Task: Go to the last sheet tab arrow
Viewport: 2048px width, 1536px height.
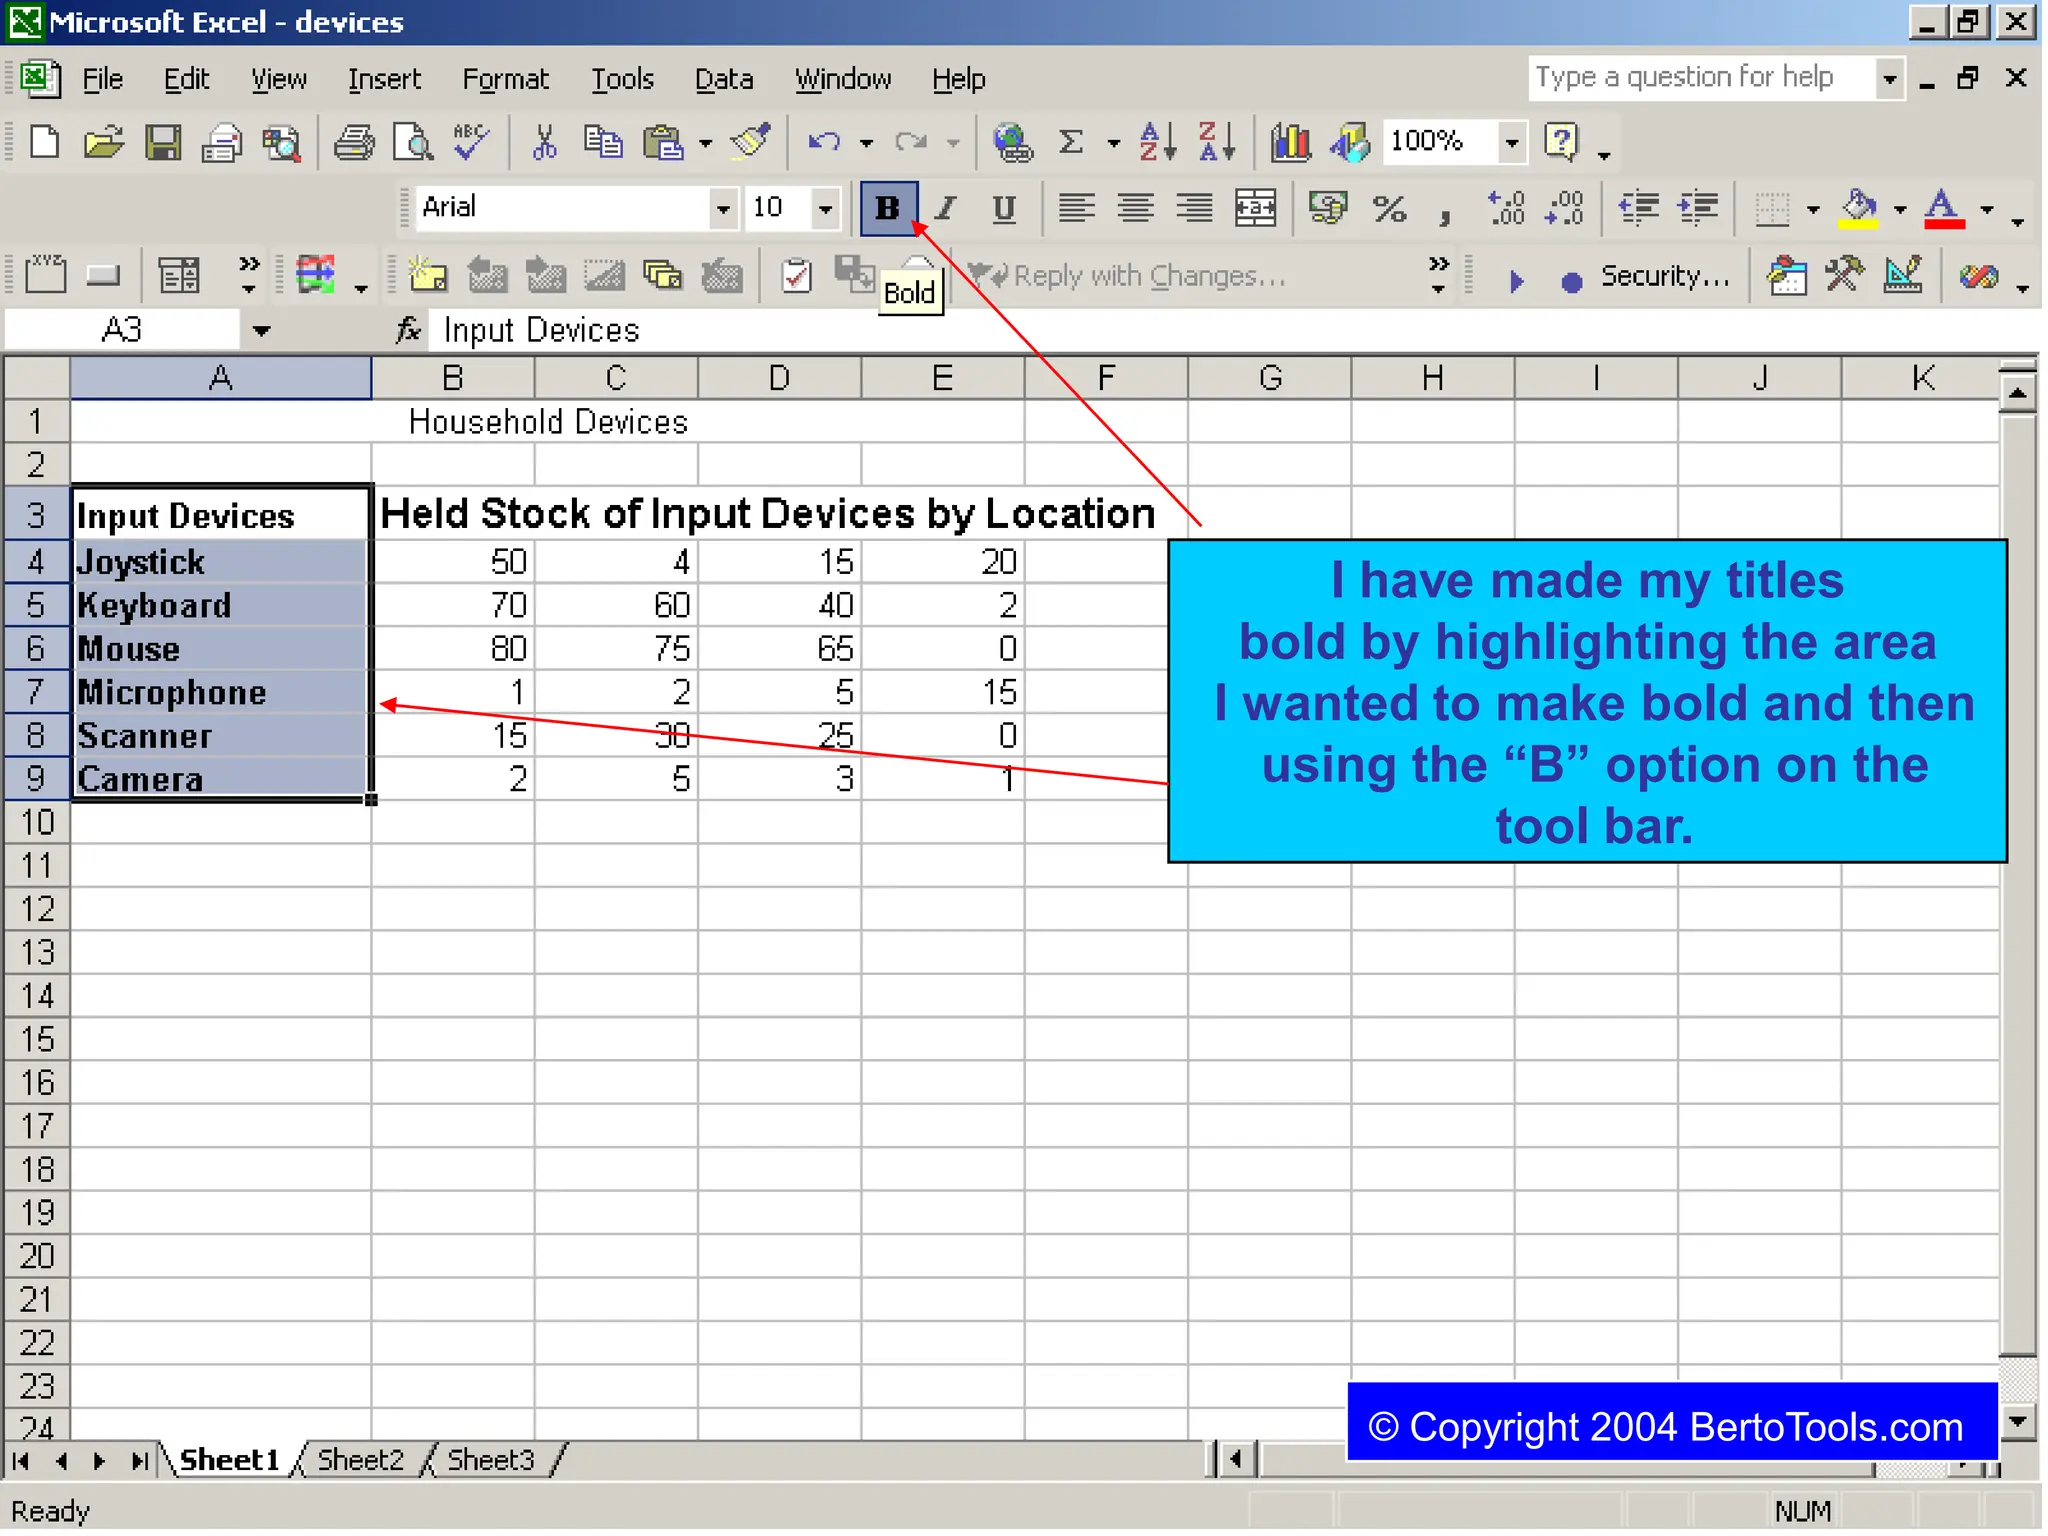Action: (140, 1461)
